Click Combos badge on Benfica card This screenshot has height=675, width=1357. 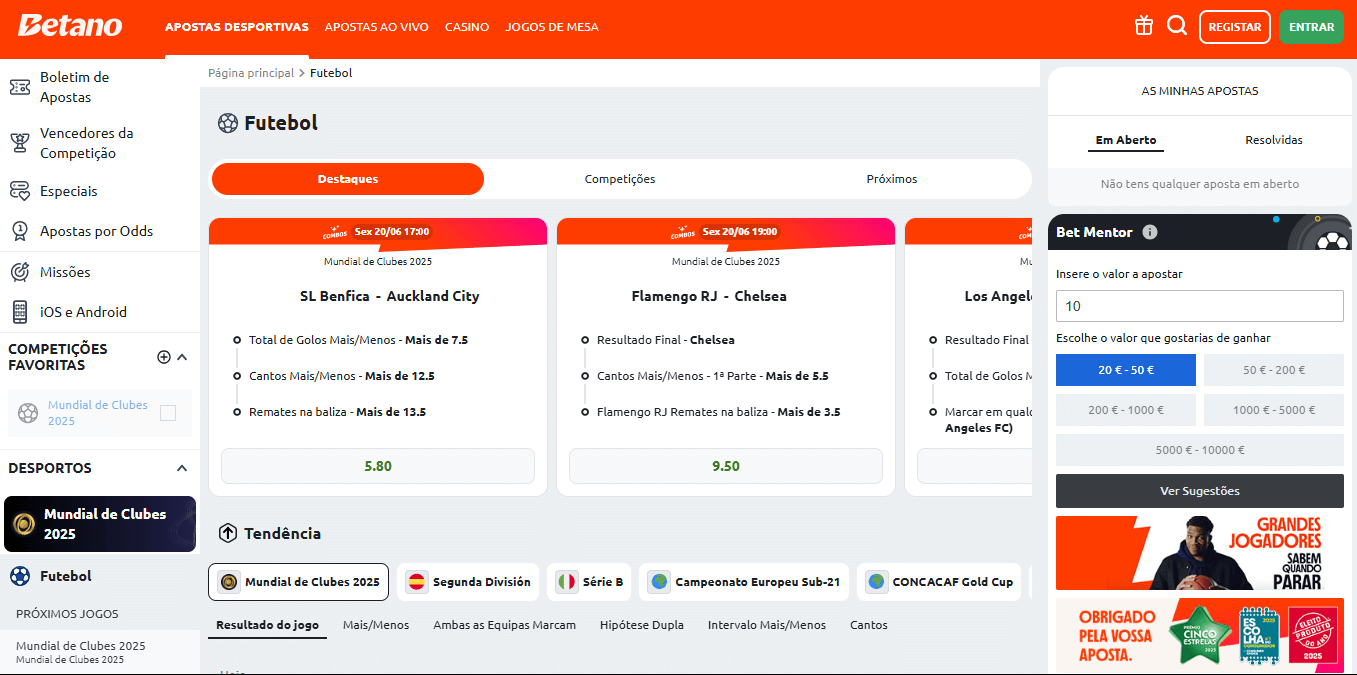[x=333, y=232]
